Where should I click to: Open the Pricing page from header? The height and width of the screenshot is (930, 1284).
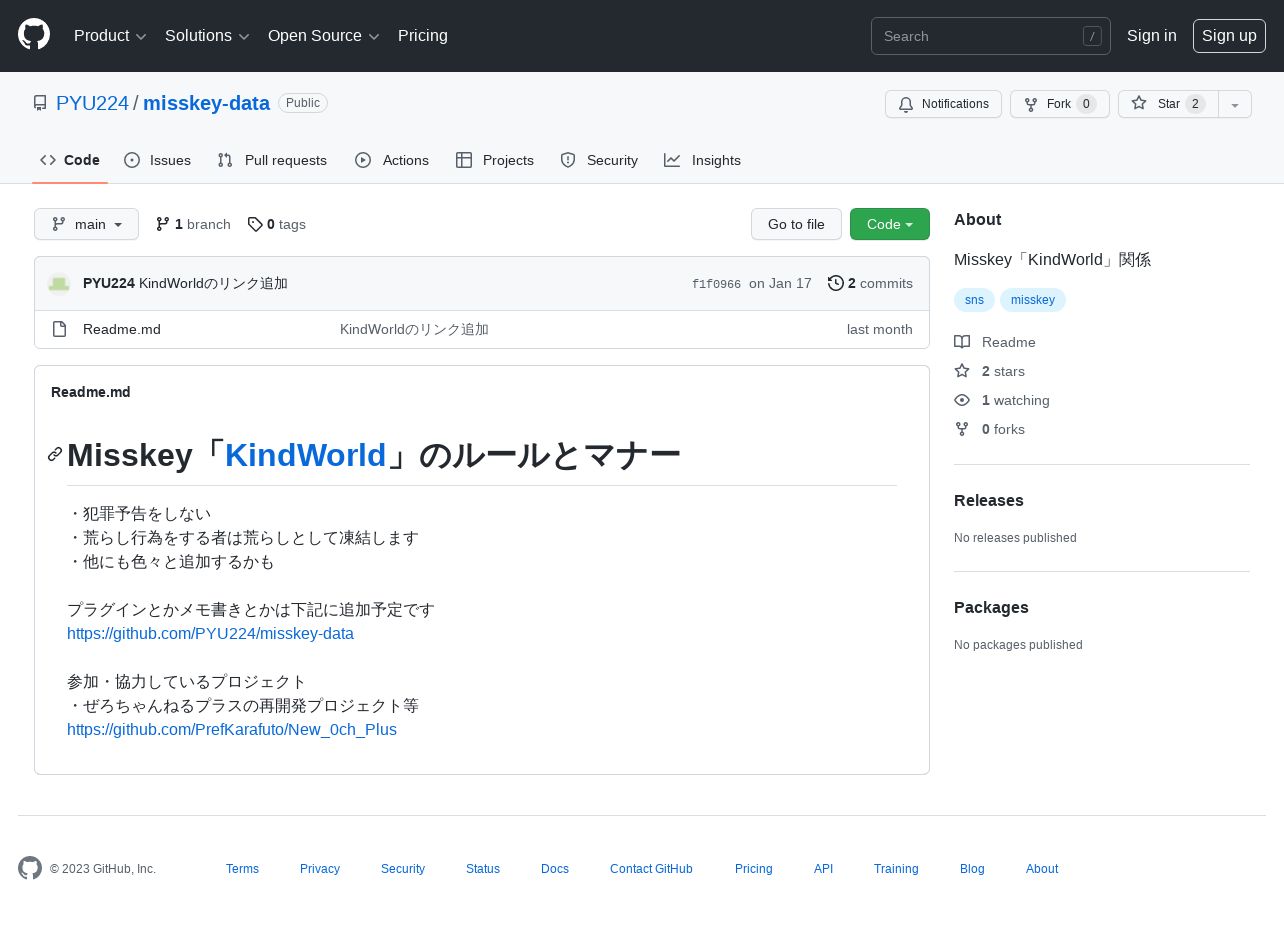point(423,36)
